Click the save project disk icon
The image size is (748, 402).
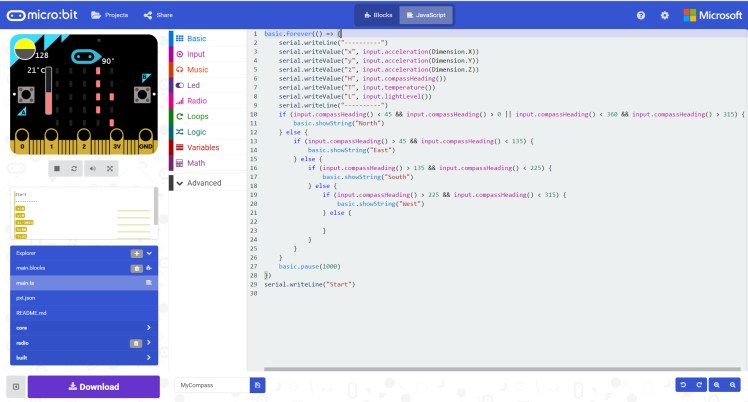coord(257,385)
